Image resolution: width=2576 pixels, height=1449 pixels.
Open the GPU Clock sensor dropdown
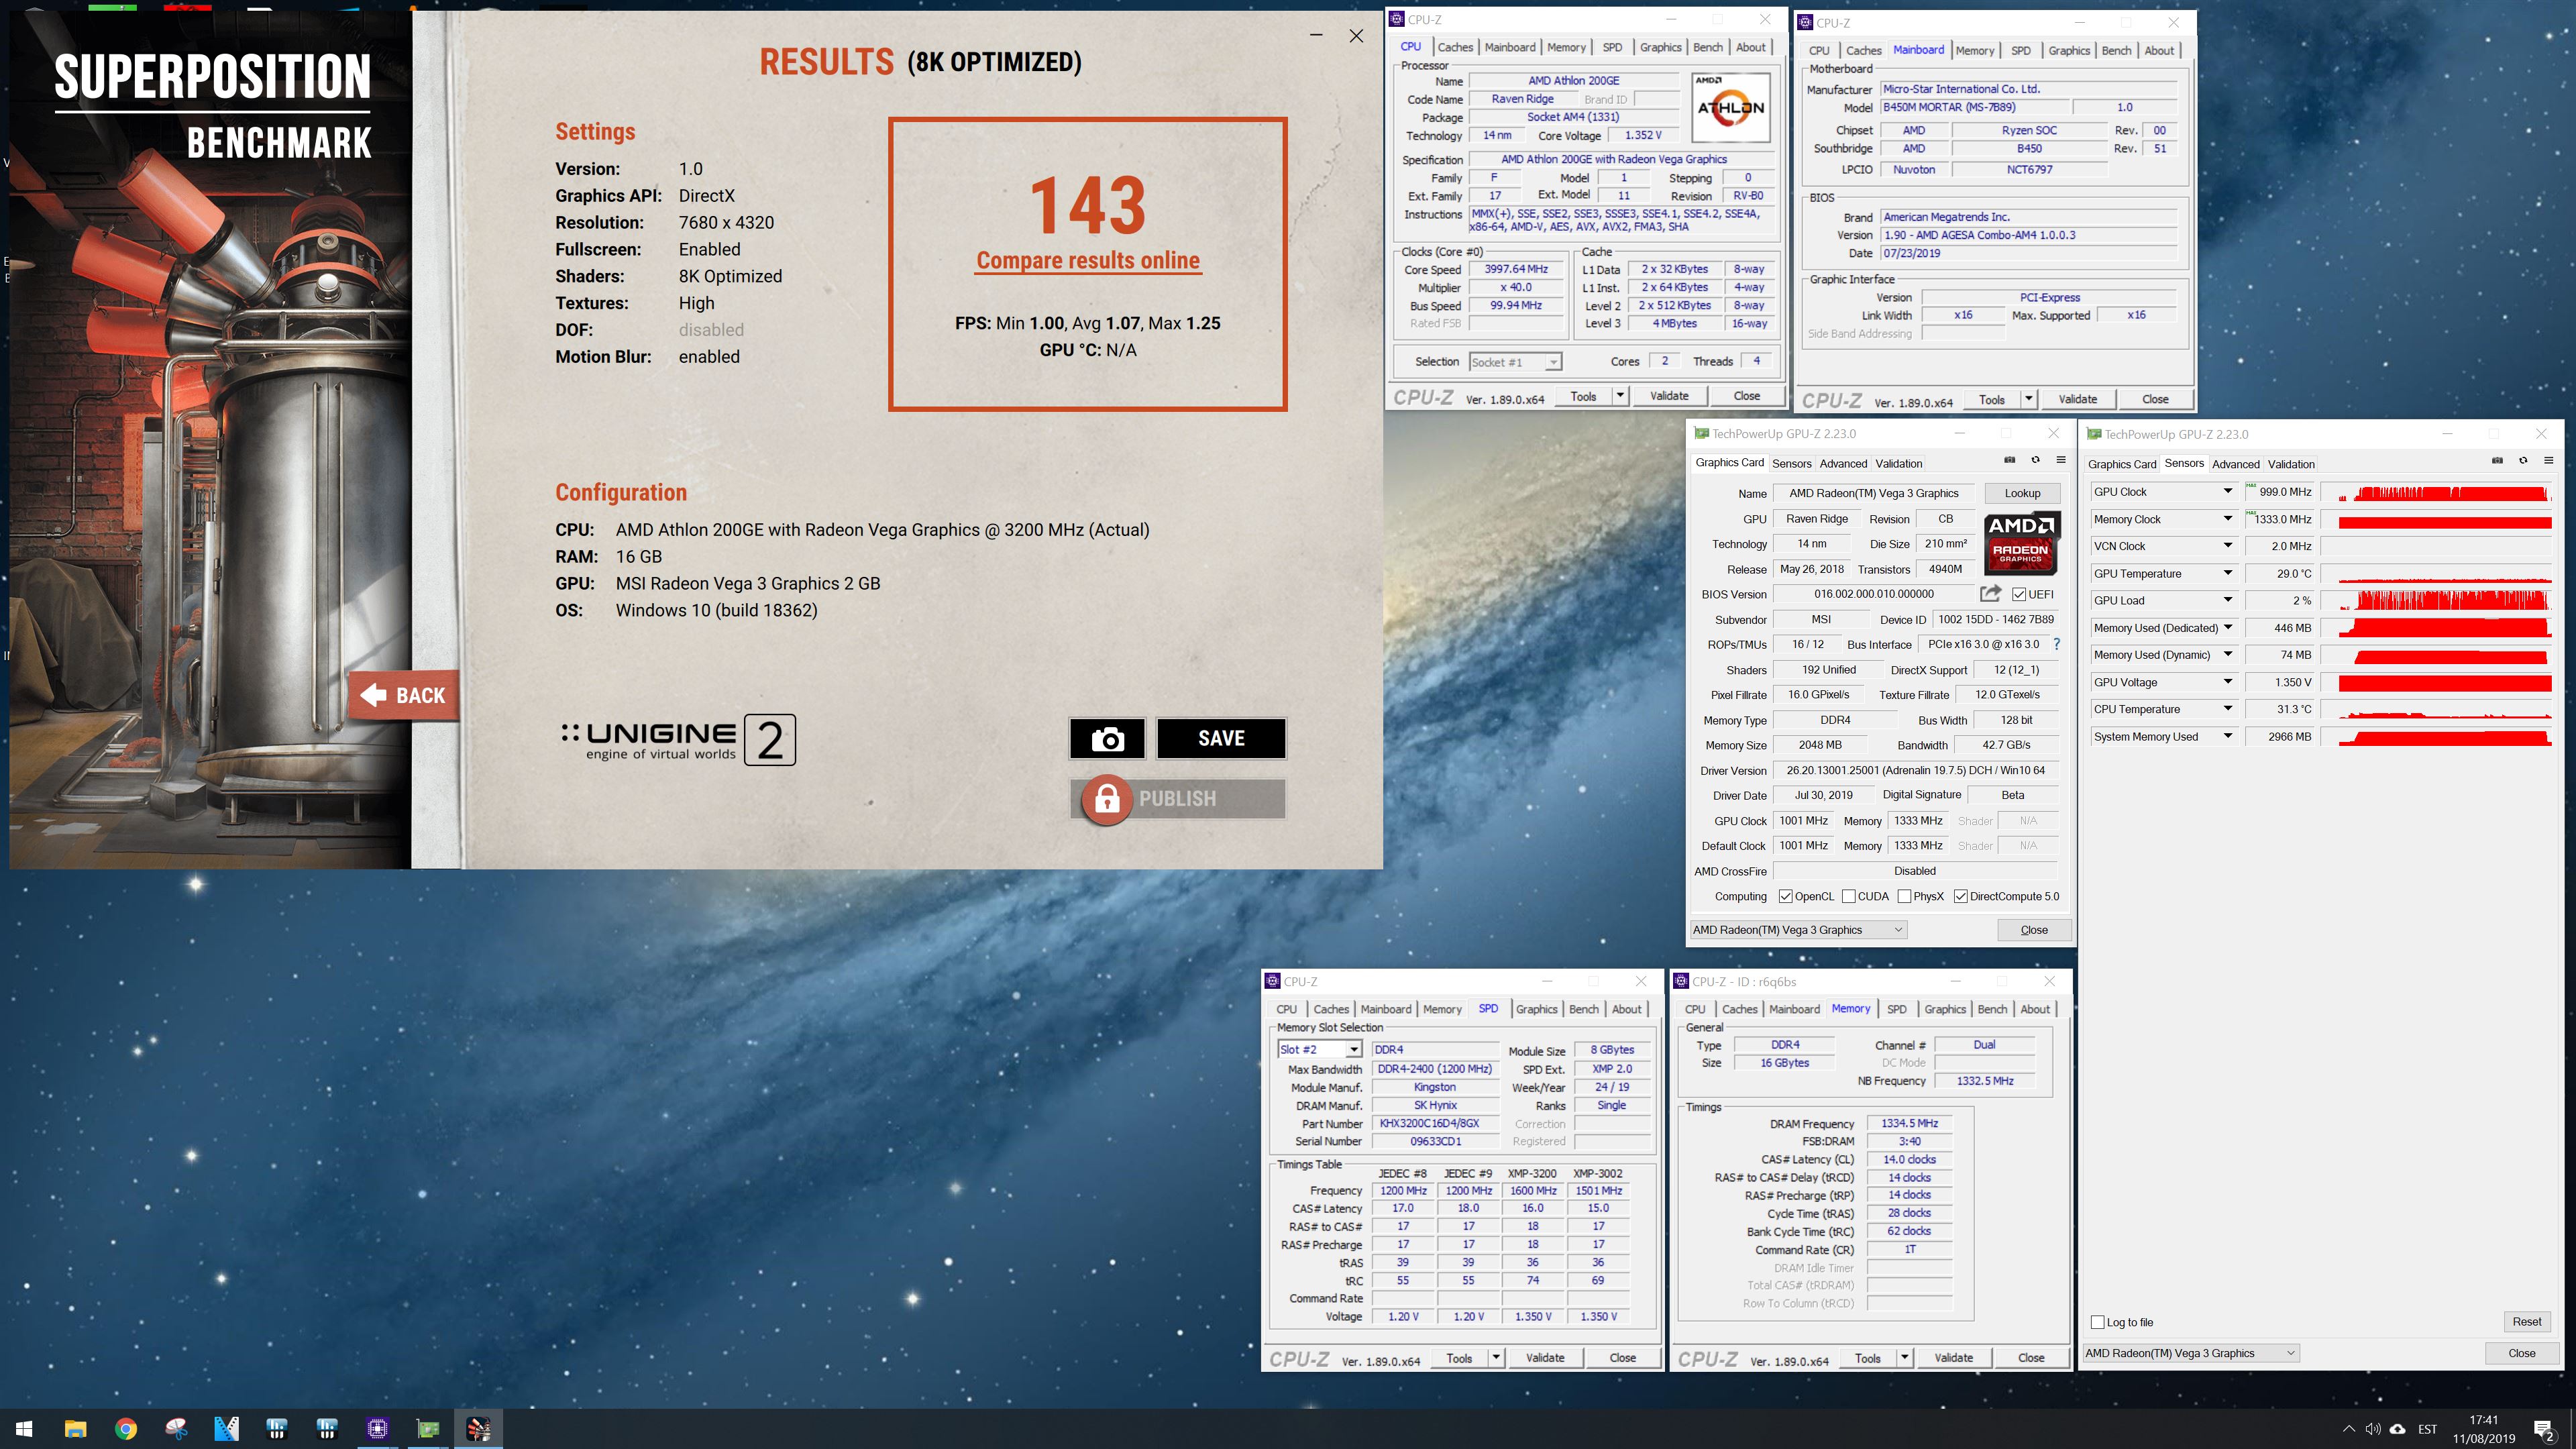tap(2228, 491)
